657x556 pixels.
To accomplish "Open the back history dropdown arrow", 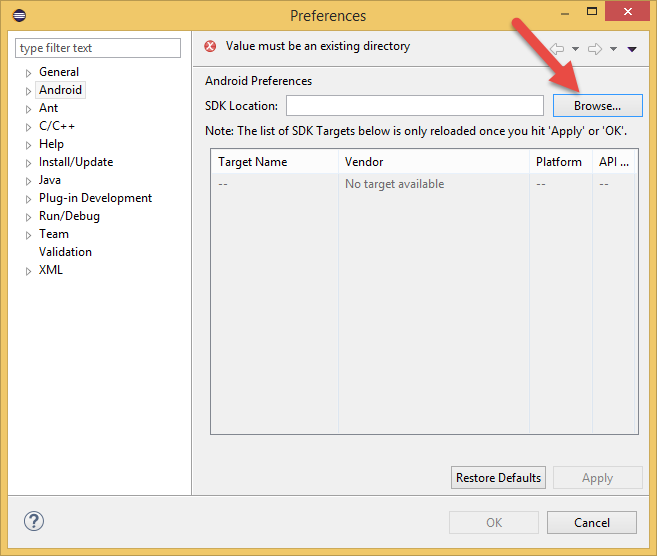I will click(x=575, y=48).
